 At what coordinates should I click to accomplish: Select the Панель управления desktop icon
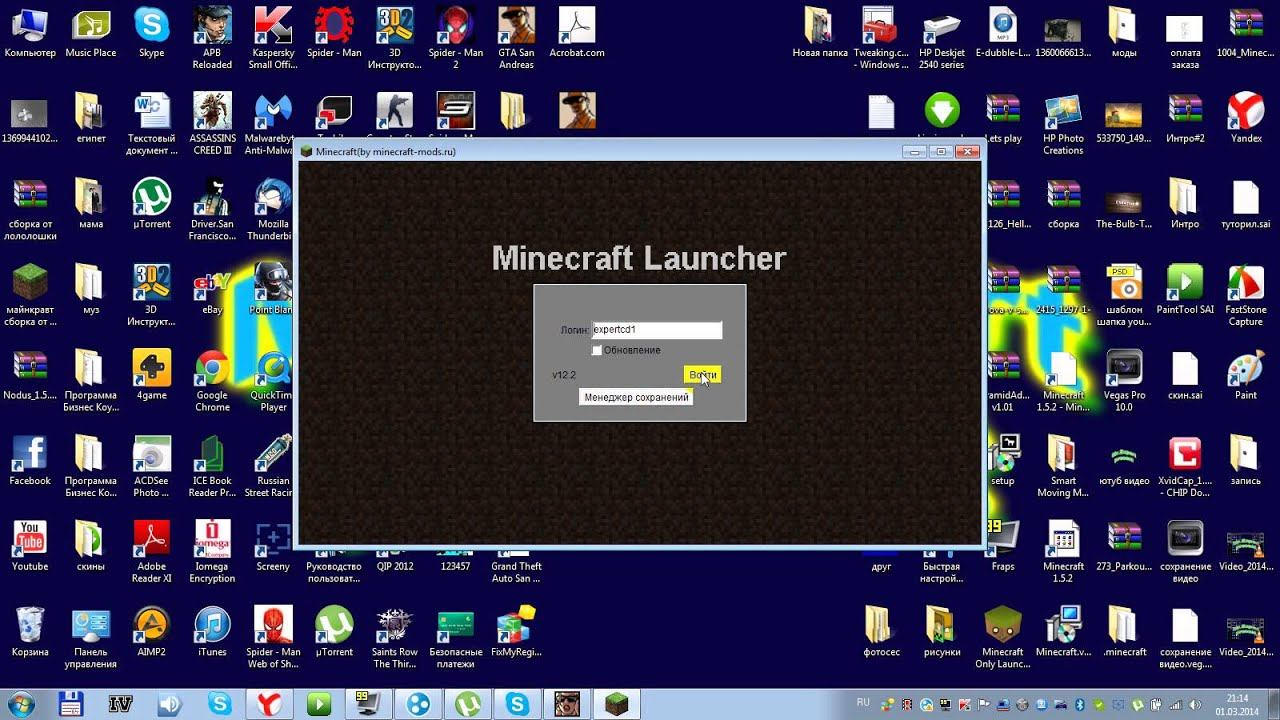[91, 638]
